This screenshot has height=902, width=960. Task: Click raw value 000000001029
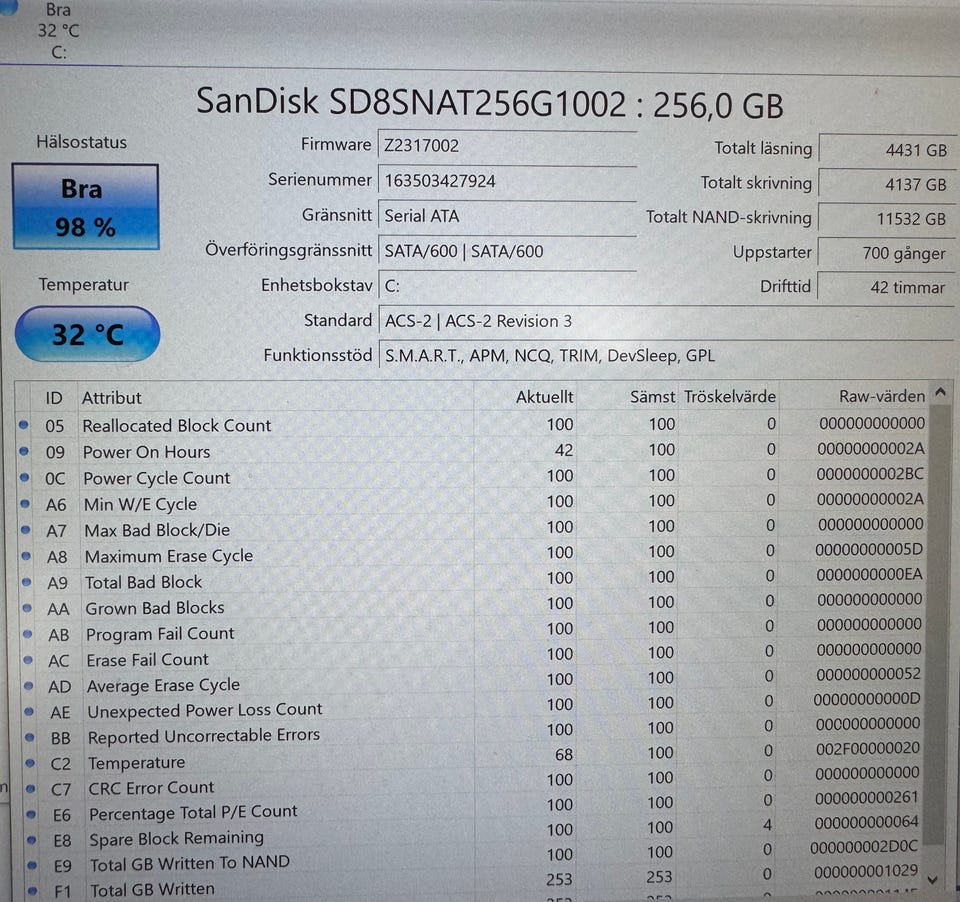tap(866, 871)
